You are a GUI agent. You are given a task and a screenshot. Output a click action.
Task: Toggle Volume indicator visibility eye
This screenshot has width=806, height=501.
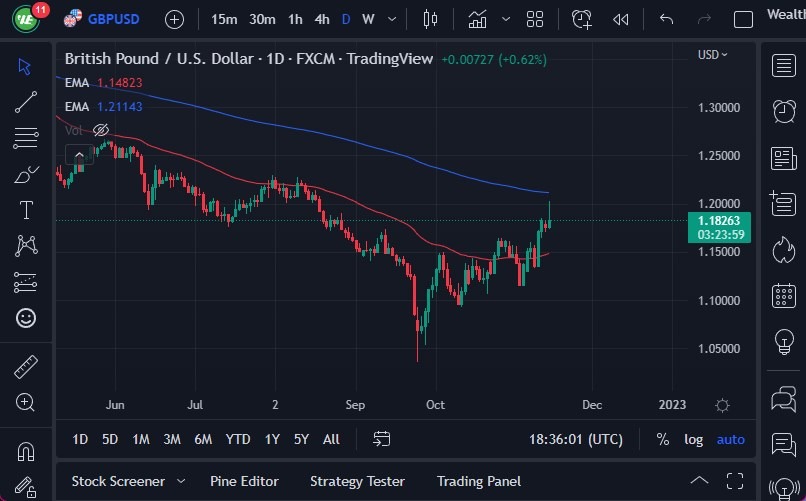pyautogui.click(x=100, y=130)
